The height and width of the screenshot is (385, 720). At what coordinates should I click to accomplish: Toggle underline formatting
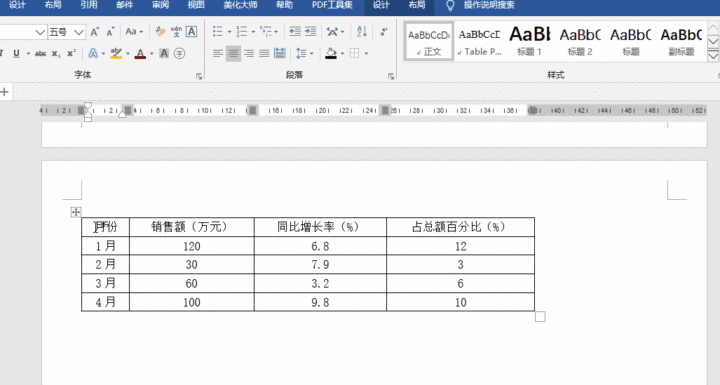click(17, 53)
